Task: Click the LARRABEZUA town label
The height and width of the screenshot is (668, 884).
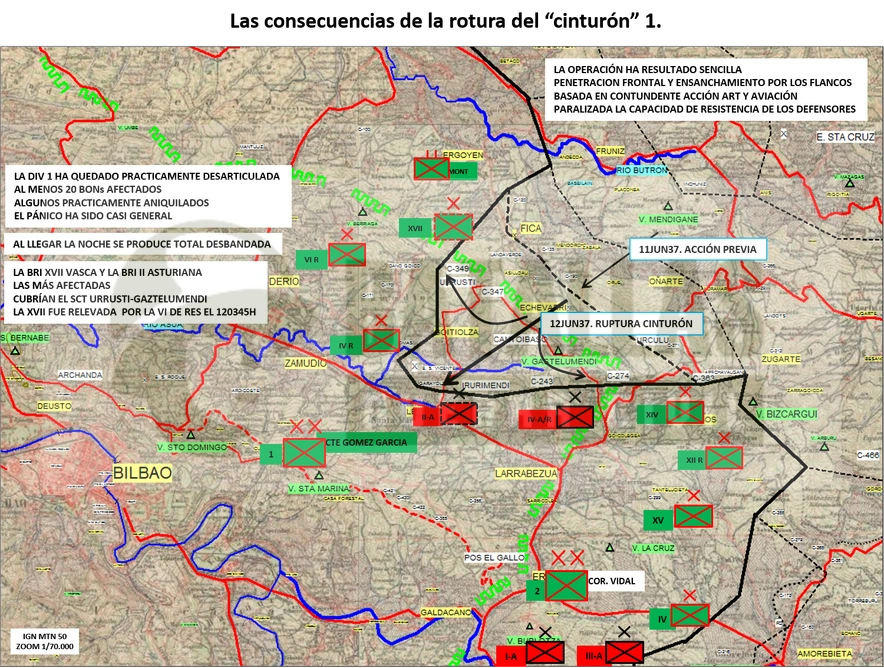Action: pos(526,474)
